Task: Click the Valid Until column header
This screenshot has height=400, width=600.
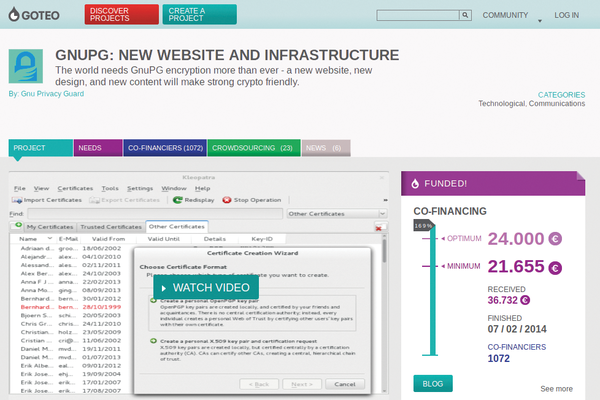Action: [x=163, y=239]
